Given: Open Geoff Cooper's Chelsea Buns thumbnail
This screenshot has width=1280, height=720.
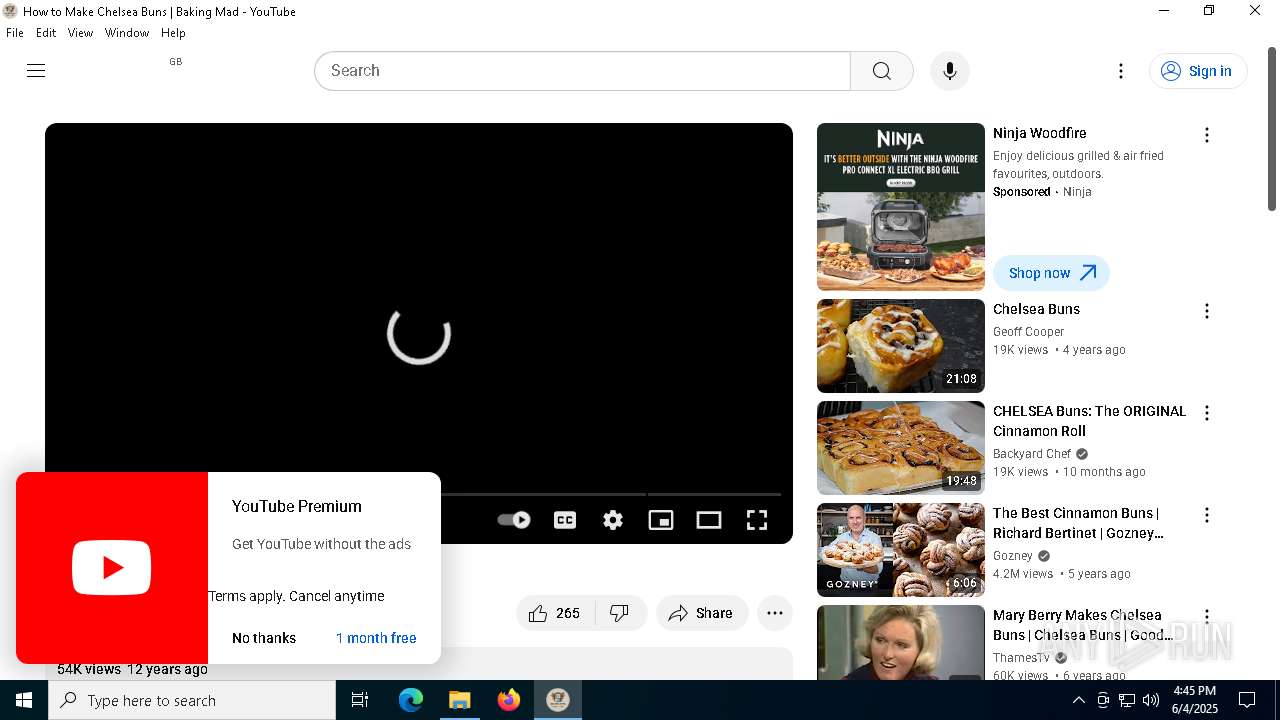Looking at the screenshot, I should tap(901, 346).
